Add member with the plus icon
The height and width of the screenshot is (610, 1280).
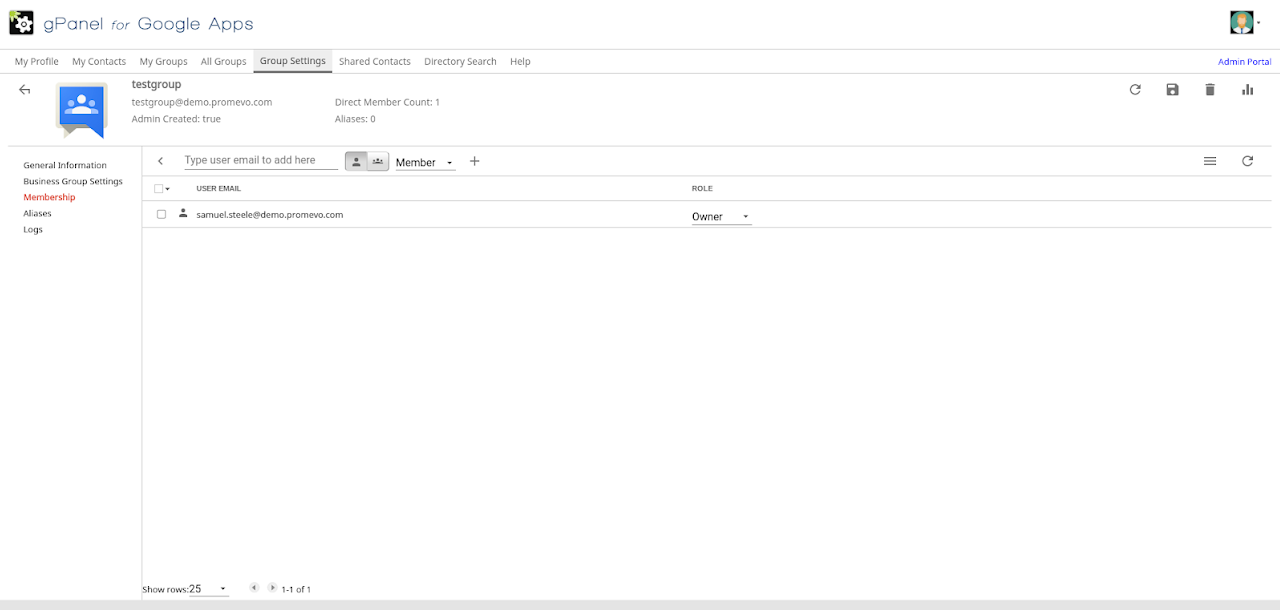point(475,161)
